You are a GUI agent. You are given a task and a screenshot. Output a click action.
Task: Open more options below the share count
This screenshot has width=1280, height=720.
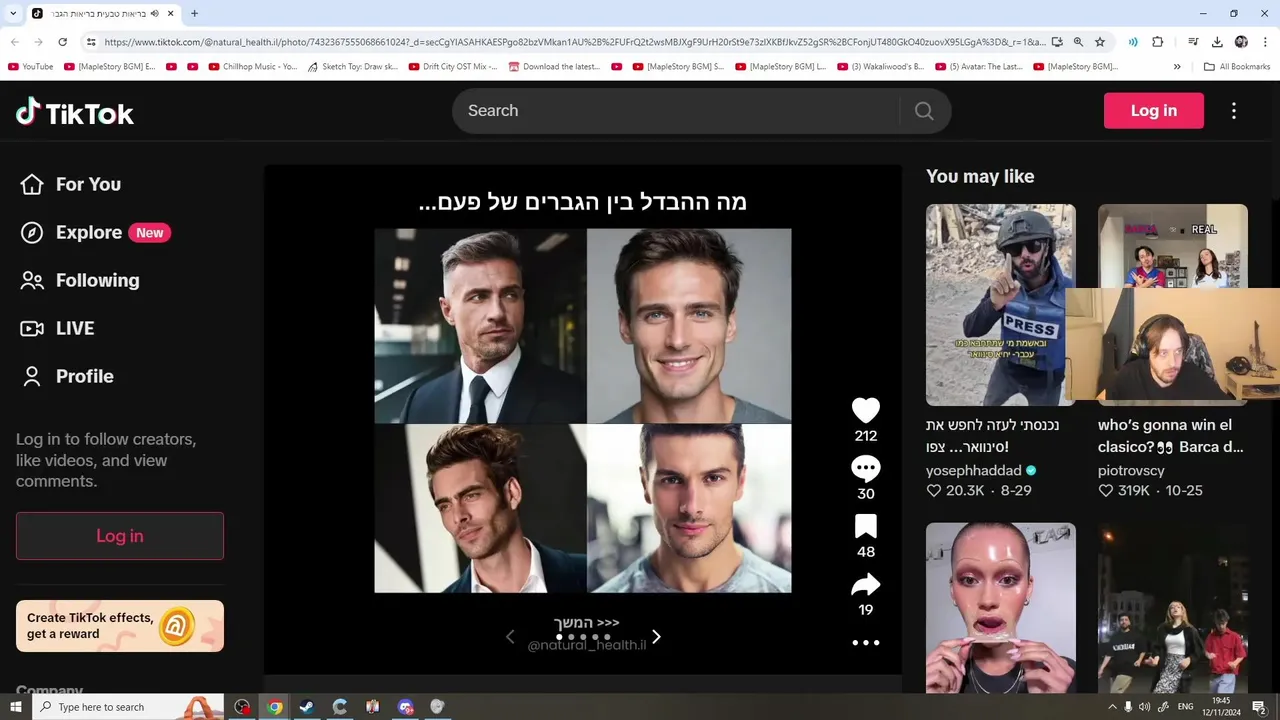coord(866,643)
